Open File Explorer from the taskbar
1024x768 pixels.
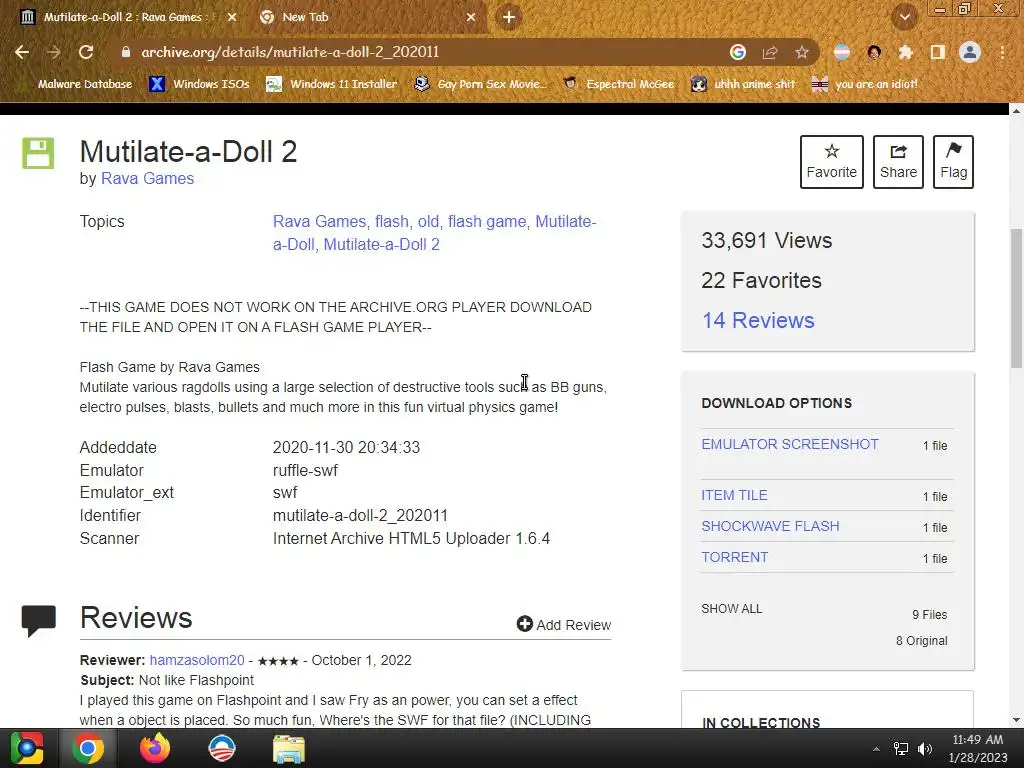(289, 748)
